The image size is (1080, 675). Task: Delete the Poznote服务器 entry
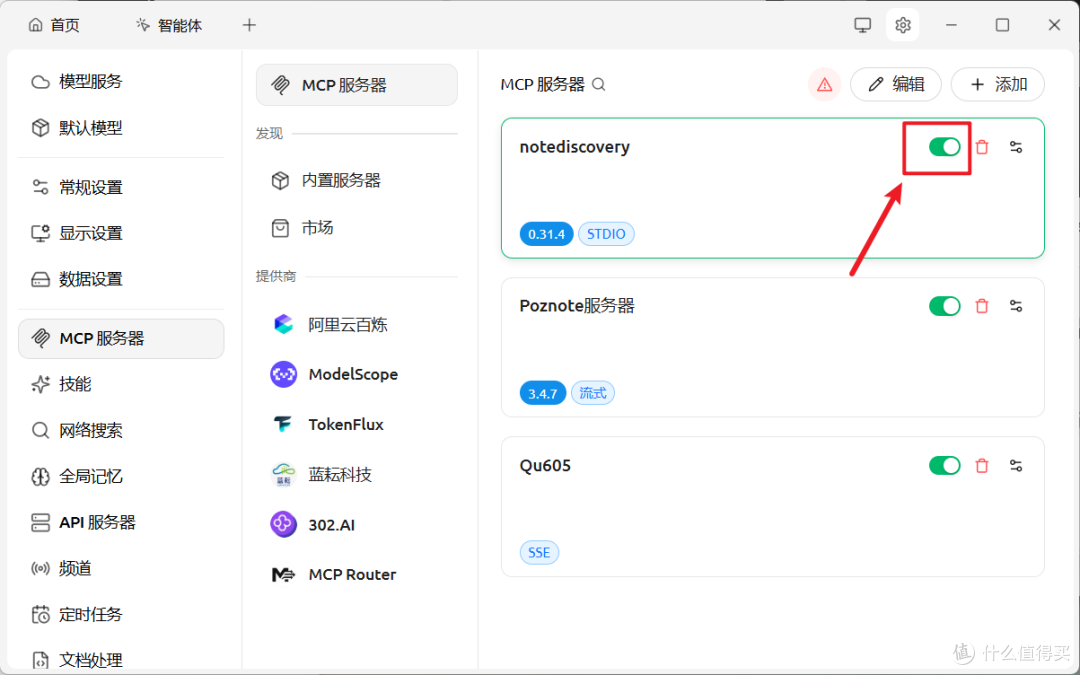(982, 306)
